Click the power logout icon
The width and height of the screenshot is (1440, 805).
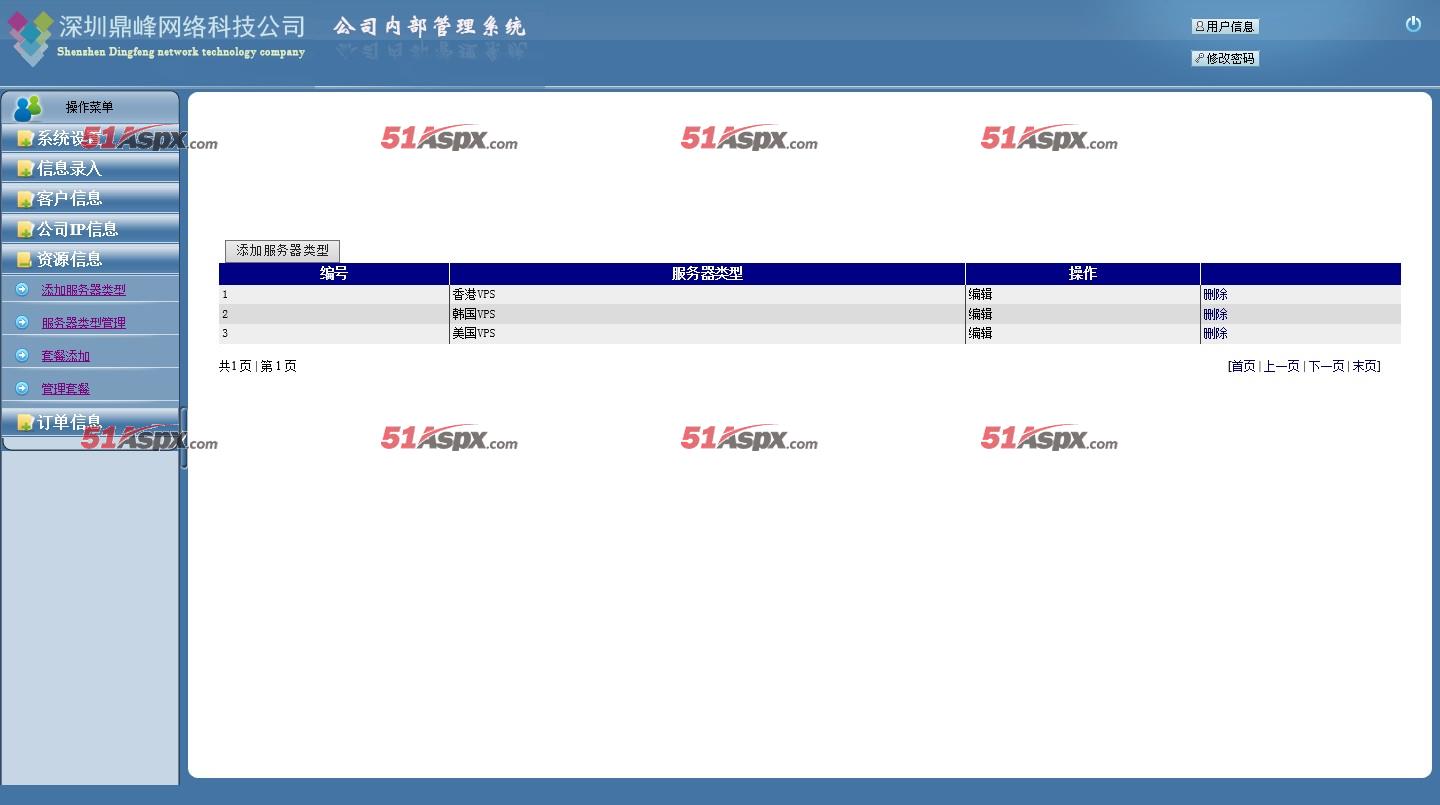point(1413,24)
